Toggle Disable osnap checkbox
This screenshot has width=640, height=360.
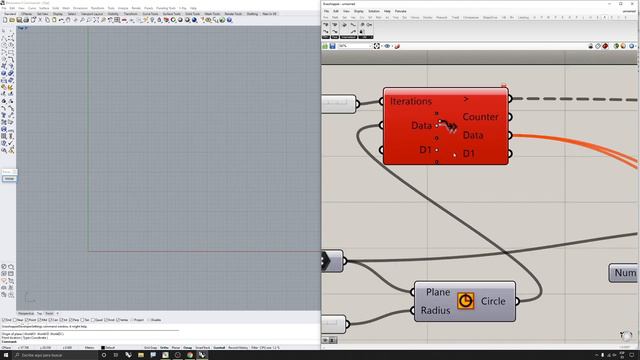[154, 320]
